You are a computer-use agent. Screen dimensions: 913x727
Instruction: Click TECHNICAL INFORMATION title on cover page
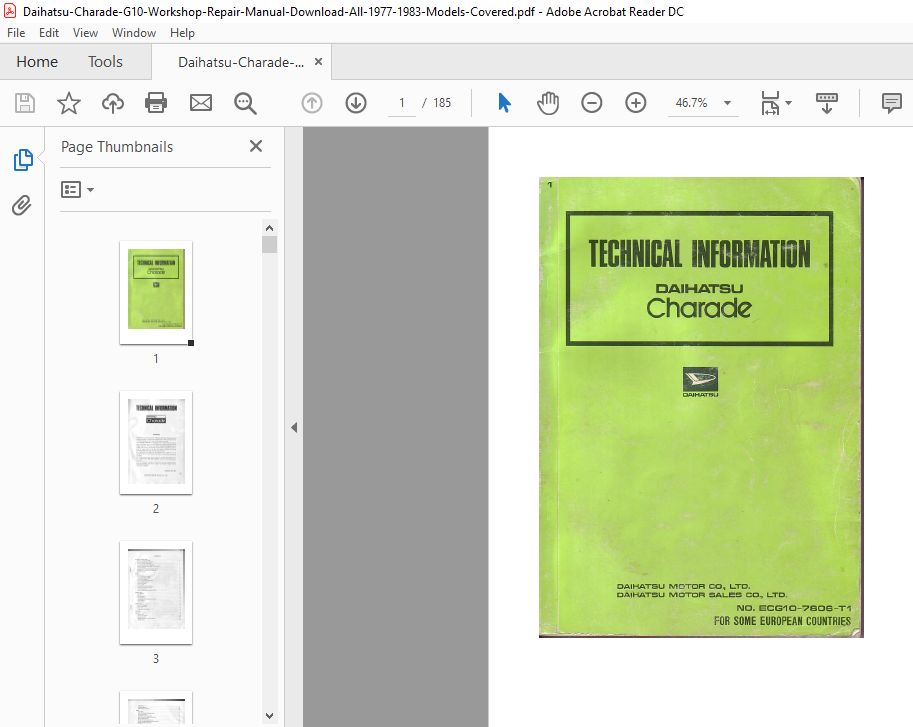[x=699, y=254]
